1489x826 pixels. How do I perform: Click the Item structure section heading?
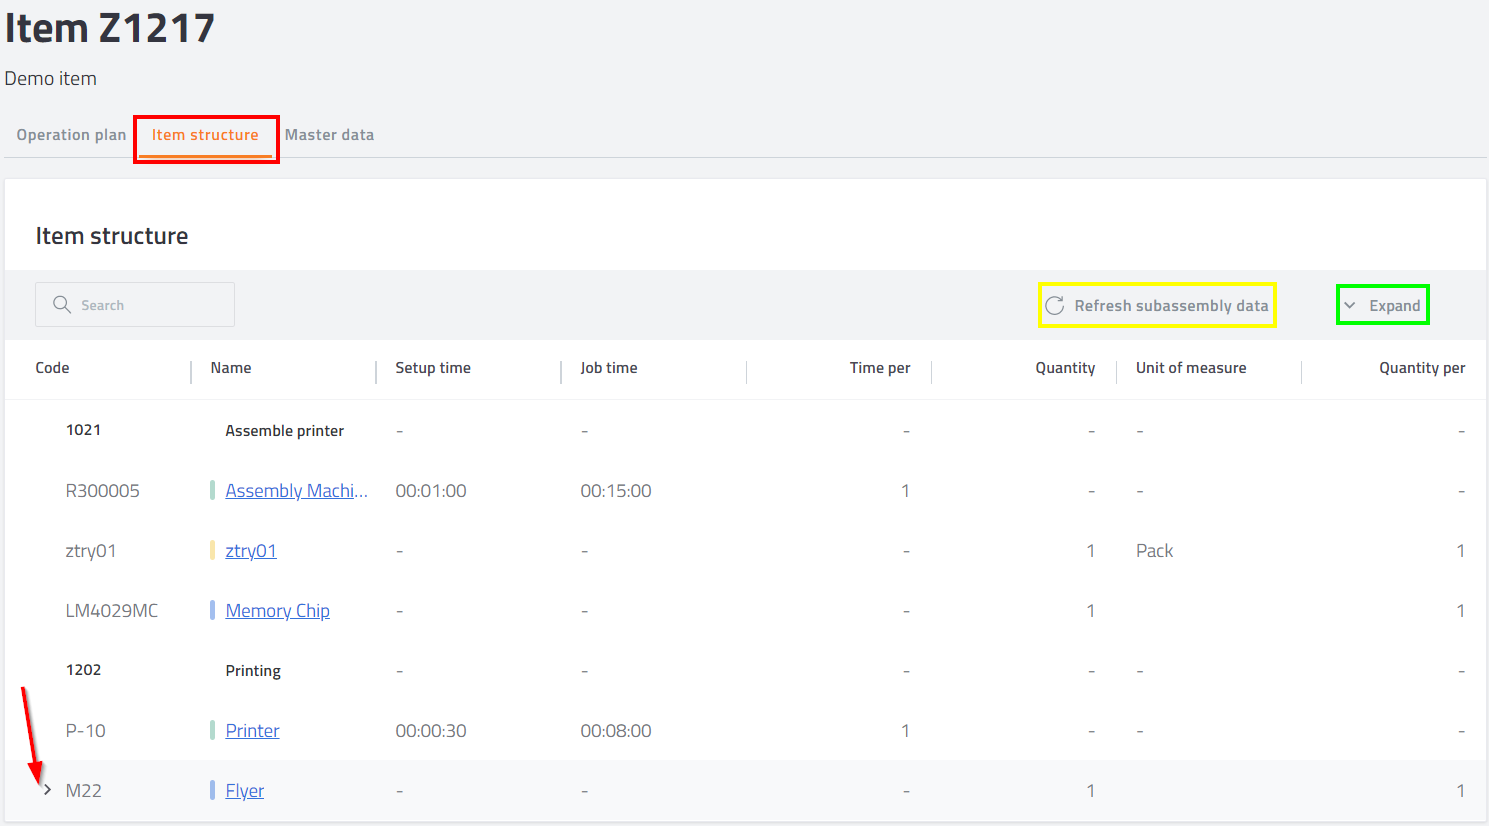(x=112, y=236)
